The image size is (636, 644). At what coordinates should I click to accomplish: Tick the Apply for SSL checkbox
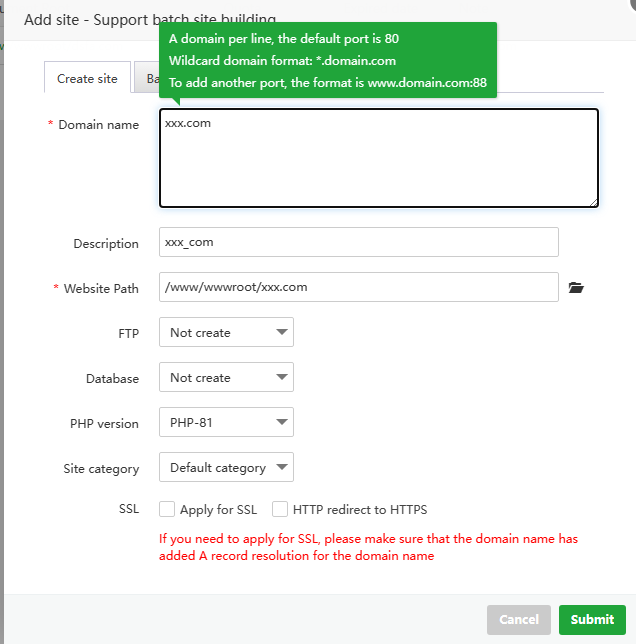click(x=167, y=509)
